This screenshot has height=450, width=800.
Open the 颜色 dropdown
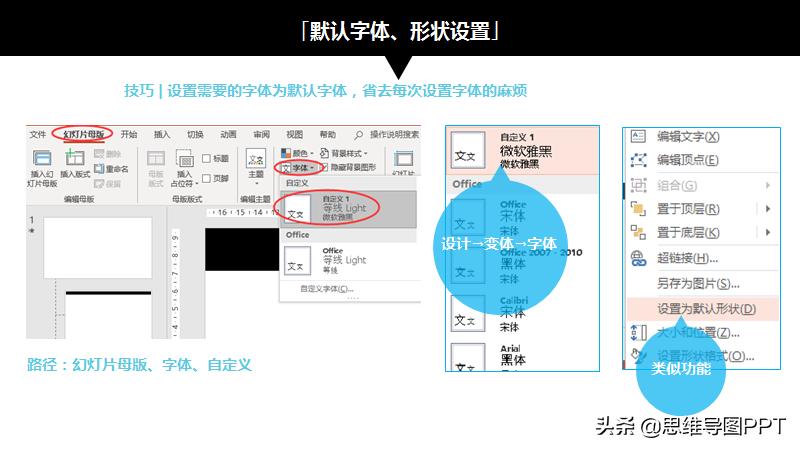pos(297,153)
